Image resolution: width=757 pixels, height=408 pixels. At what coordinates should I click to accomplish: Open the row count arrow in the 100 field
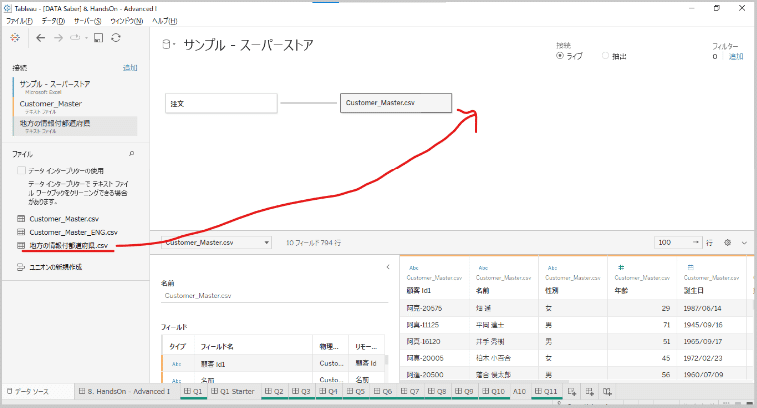(695, 242)
